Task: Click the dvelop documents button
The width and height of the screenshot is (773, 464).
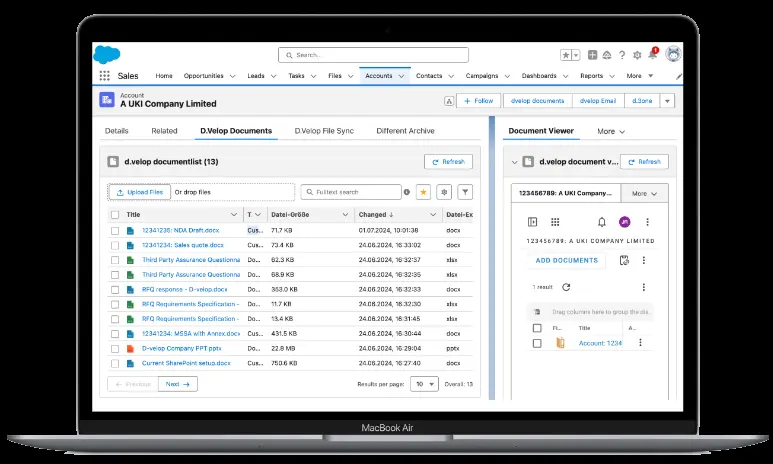Action: click(537, 101)
